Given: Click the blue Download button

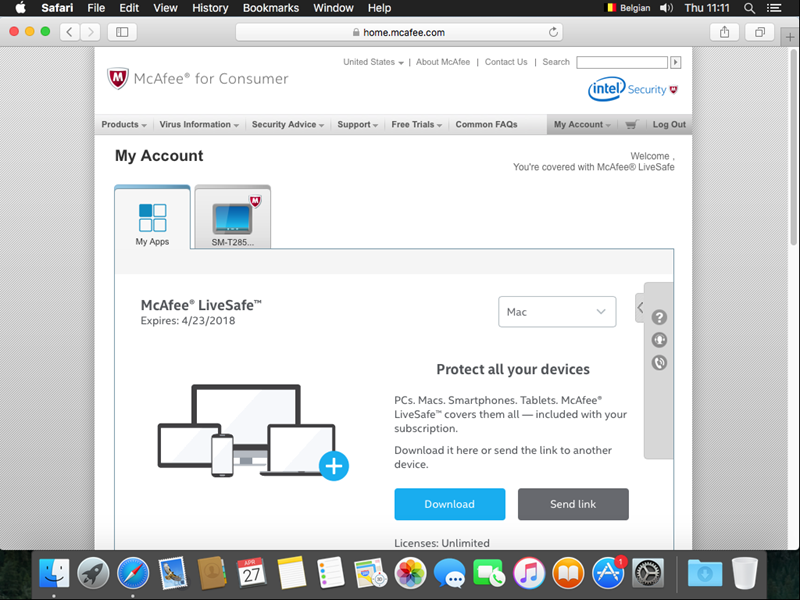Looking at the screenshot, I should tap(449, 504).
